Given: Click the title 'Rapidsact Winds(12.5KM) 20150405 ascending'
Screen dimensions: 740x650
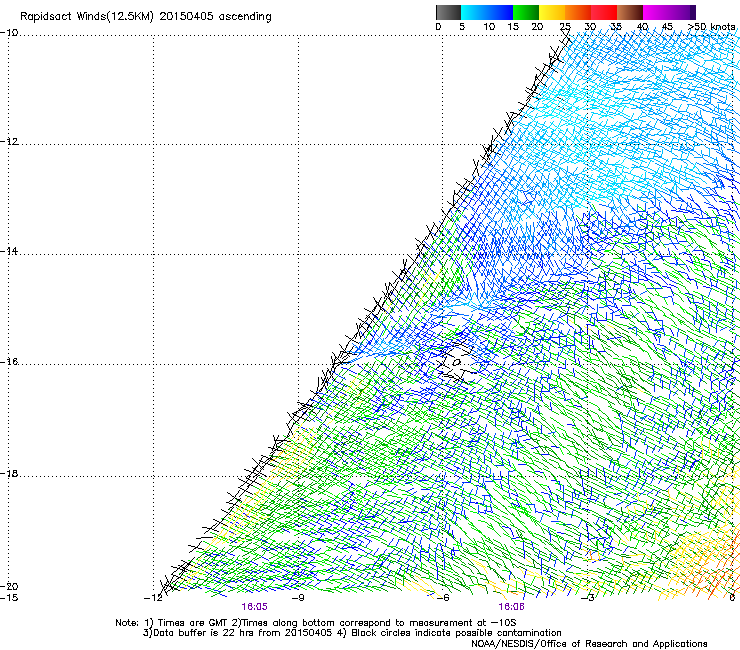Looking at the screenshot, I should pos(146,17).
